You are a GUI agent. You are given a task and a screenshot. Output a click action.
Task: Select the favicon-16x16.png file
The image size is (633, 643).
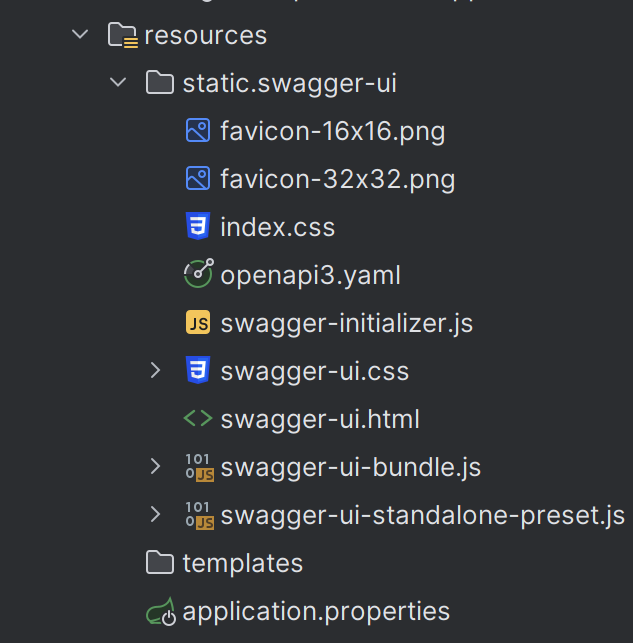[x=333, y=132]
